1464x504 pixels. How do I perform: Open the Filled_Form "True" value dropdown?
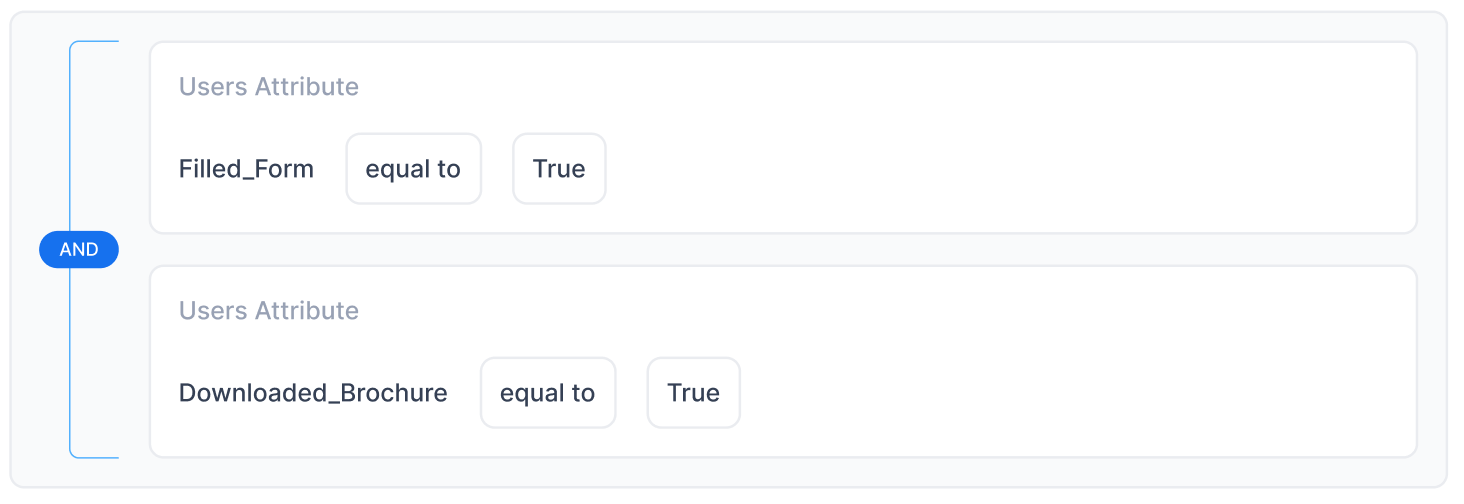pyautogui.click(x=559, y=169)
